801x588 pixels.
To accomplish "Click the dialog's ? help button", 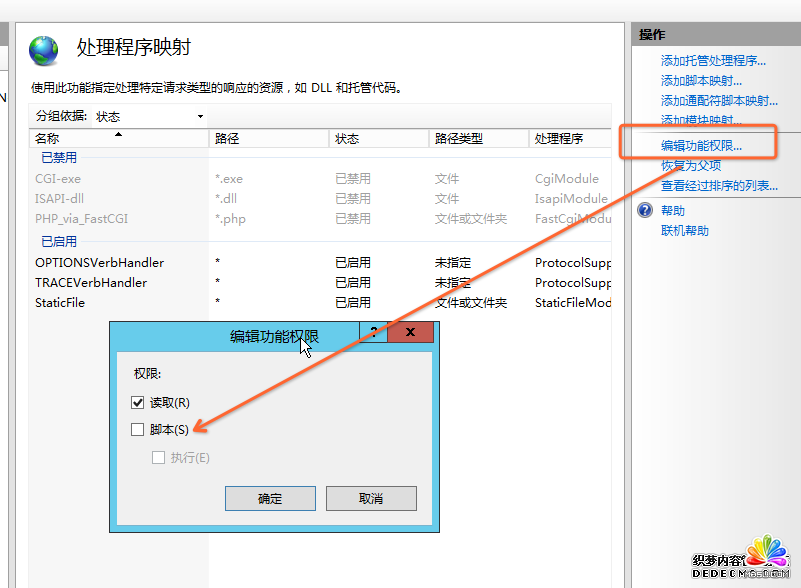I will (x=372, y=333).
